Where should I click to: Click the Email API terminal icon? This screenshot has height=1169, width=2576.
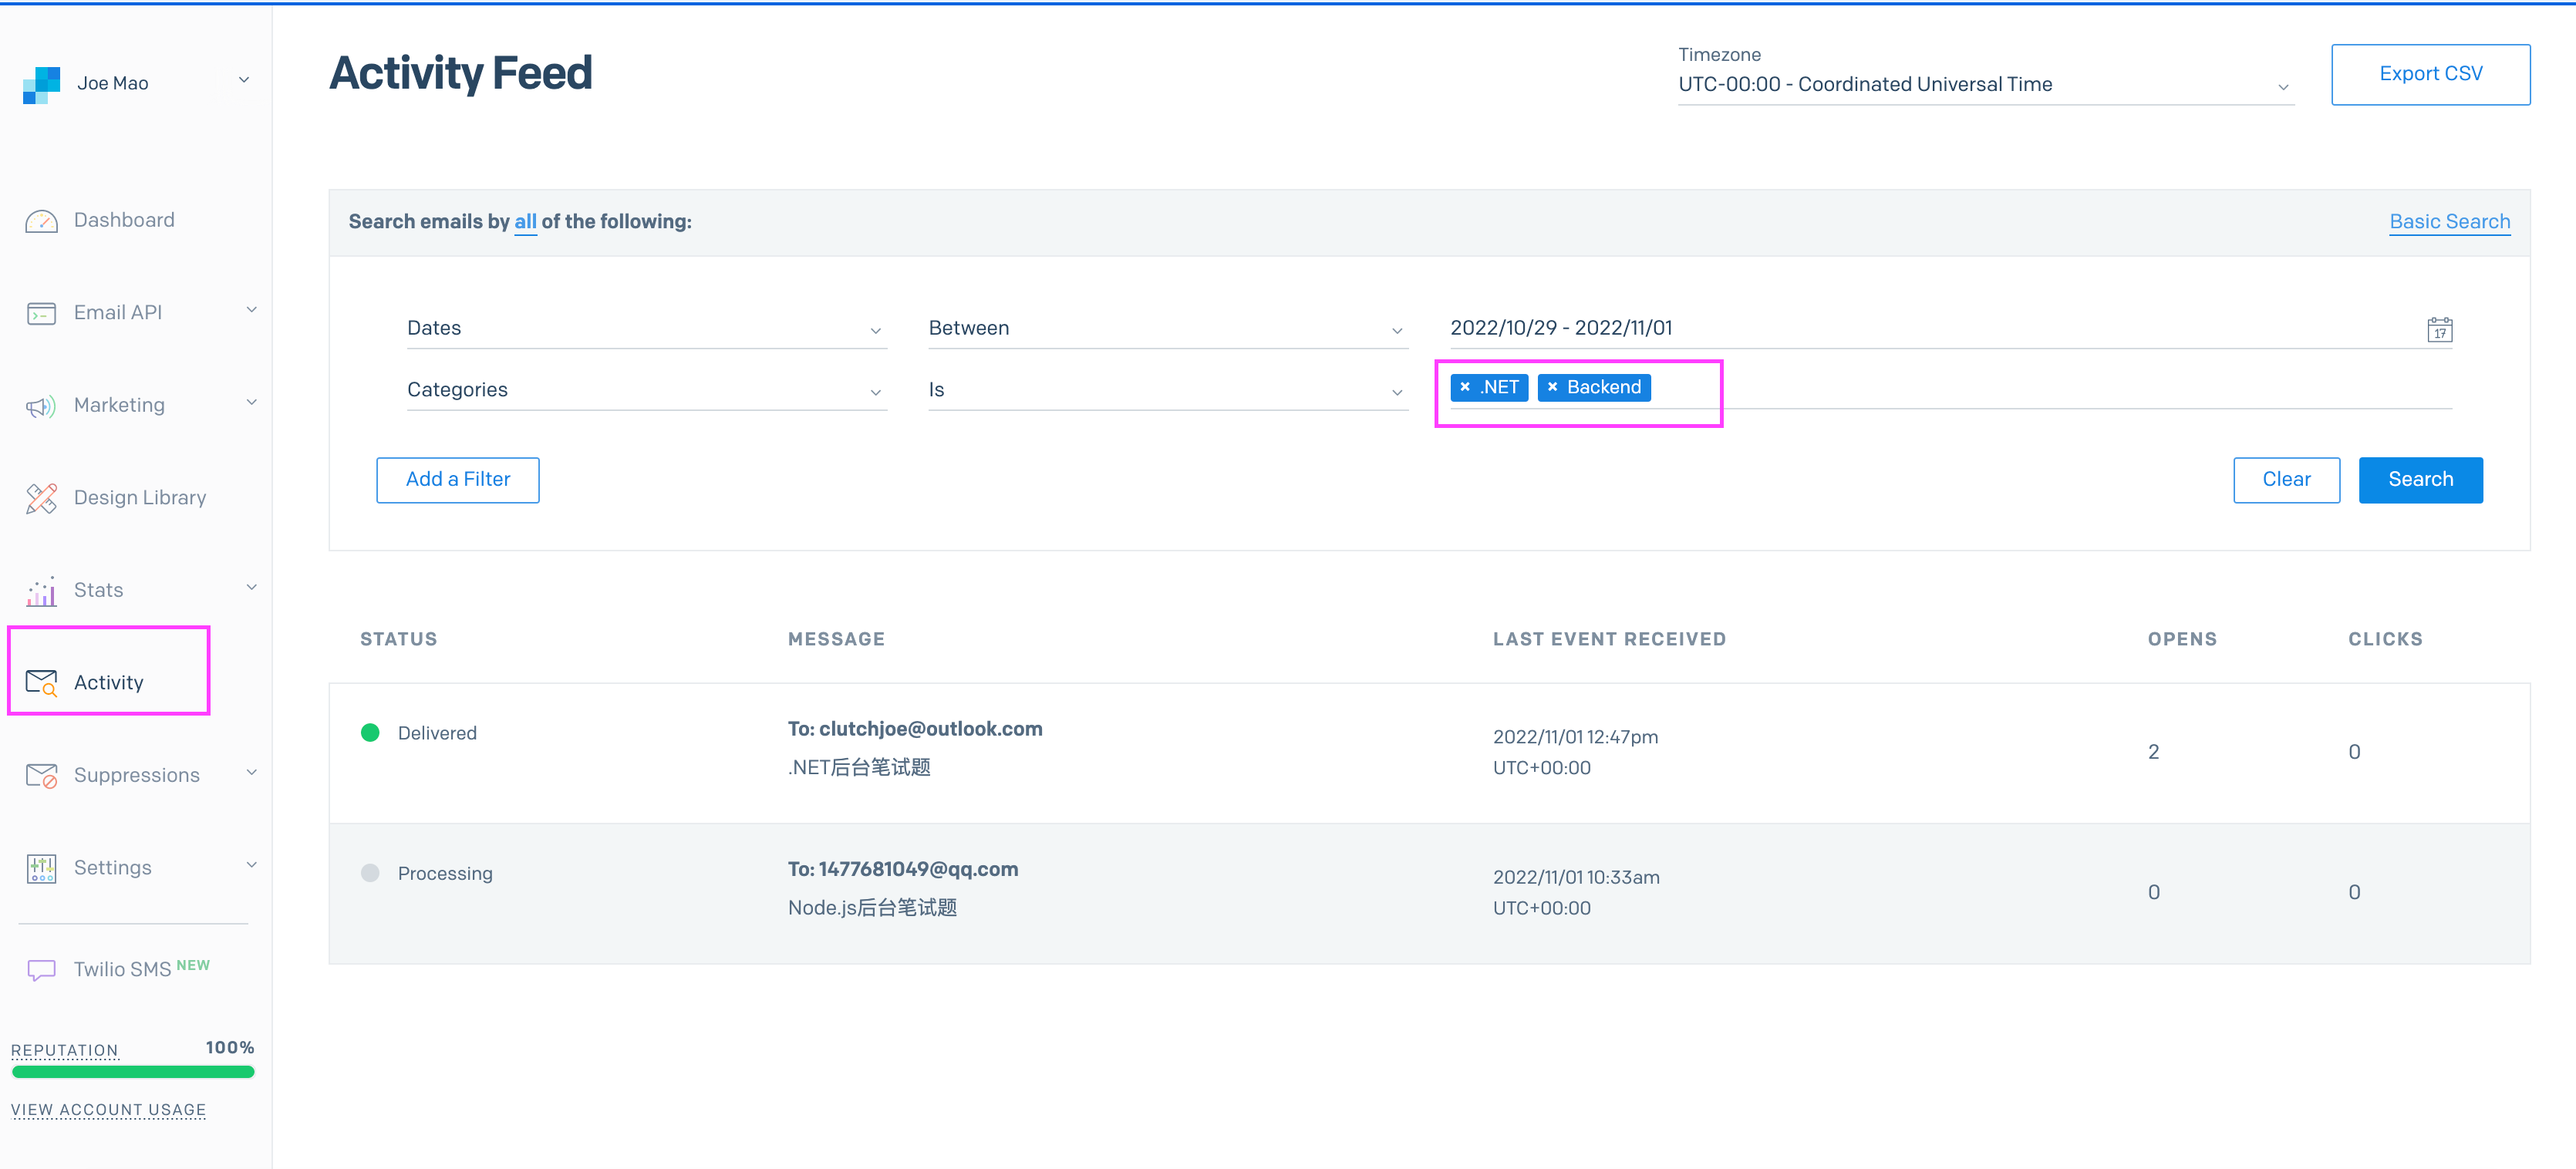(41, 314)
